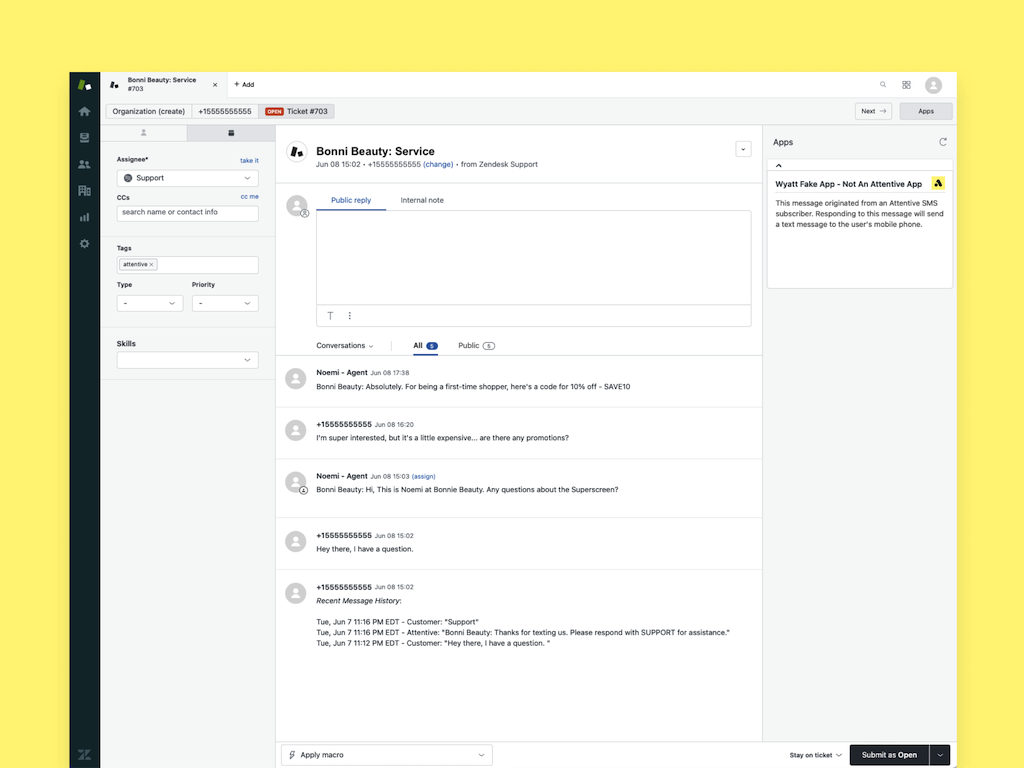Switch to the user info tab icon in the left panel
This screenshot has height=768, width=1024.
[x=144, y=133]
